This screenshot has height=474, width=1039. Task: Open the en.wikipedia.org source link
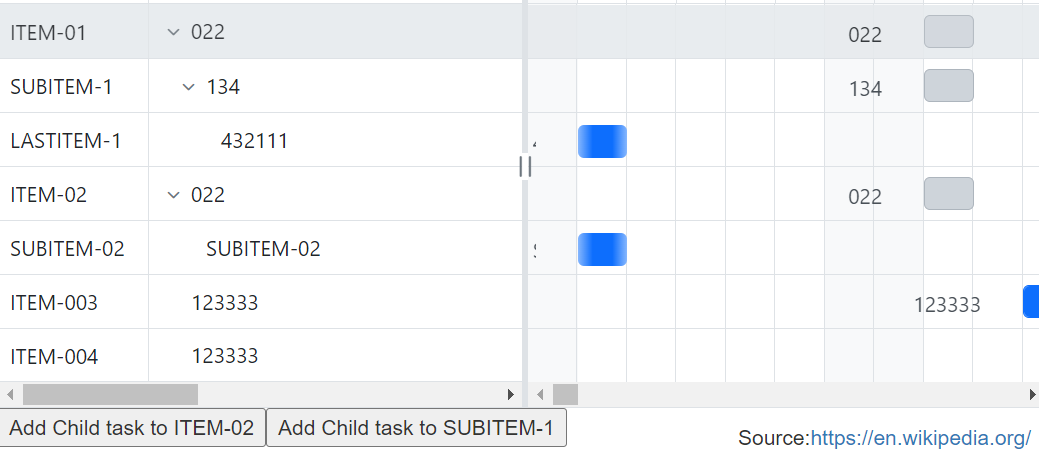point(920,438)
